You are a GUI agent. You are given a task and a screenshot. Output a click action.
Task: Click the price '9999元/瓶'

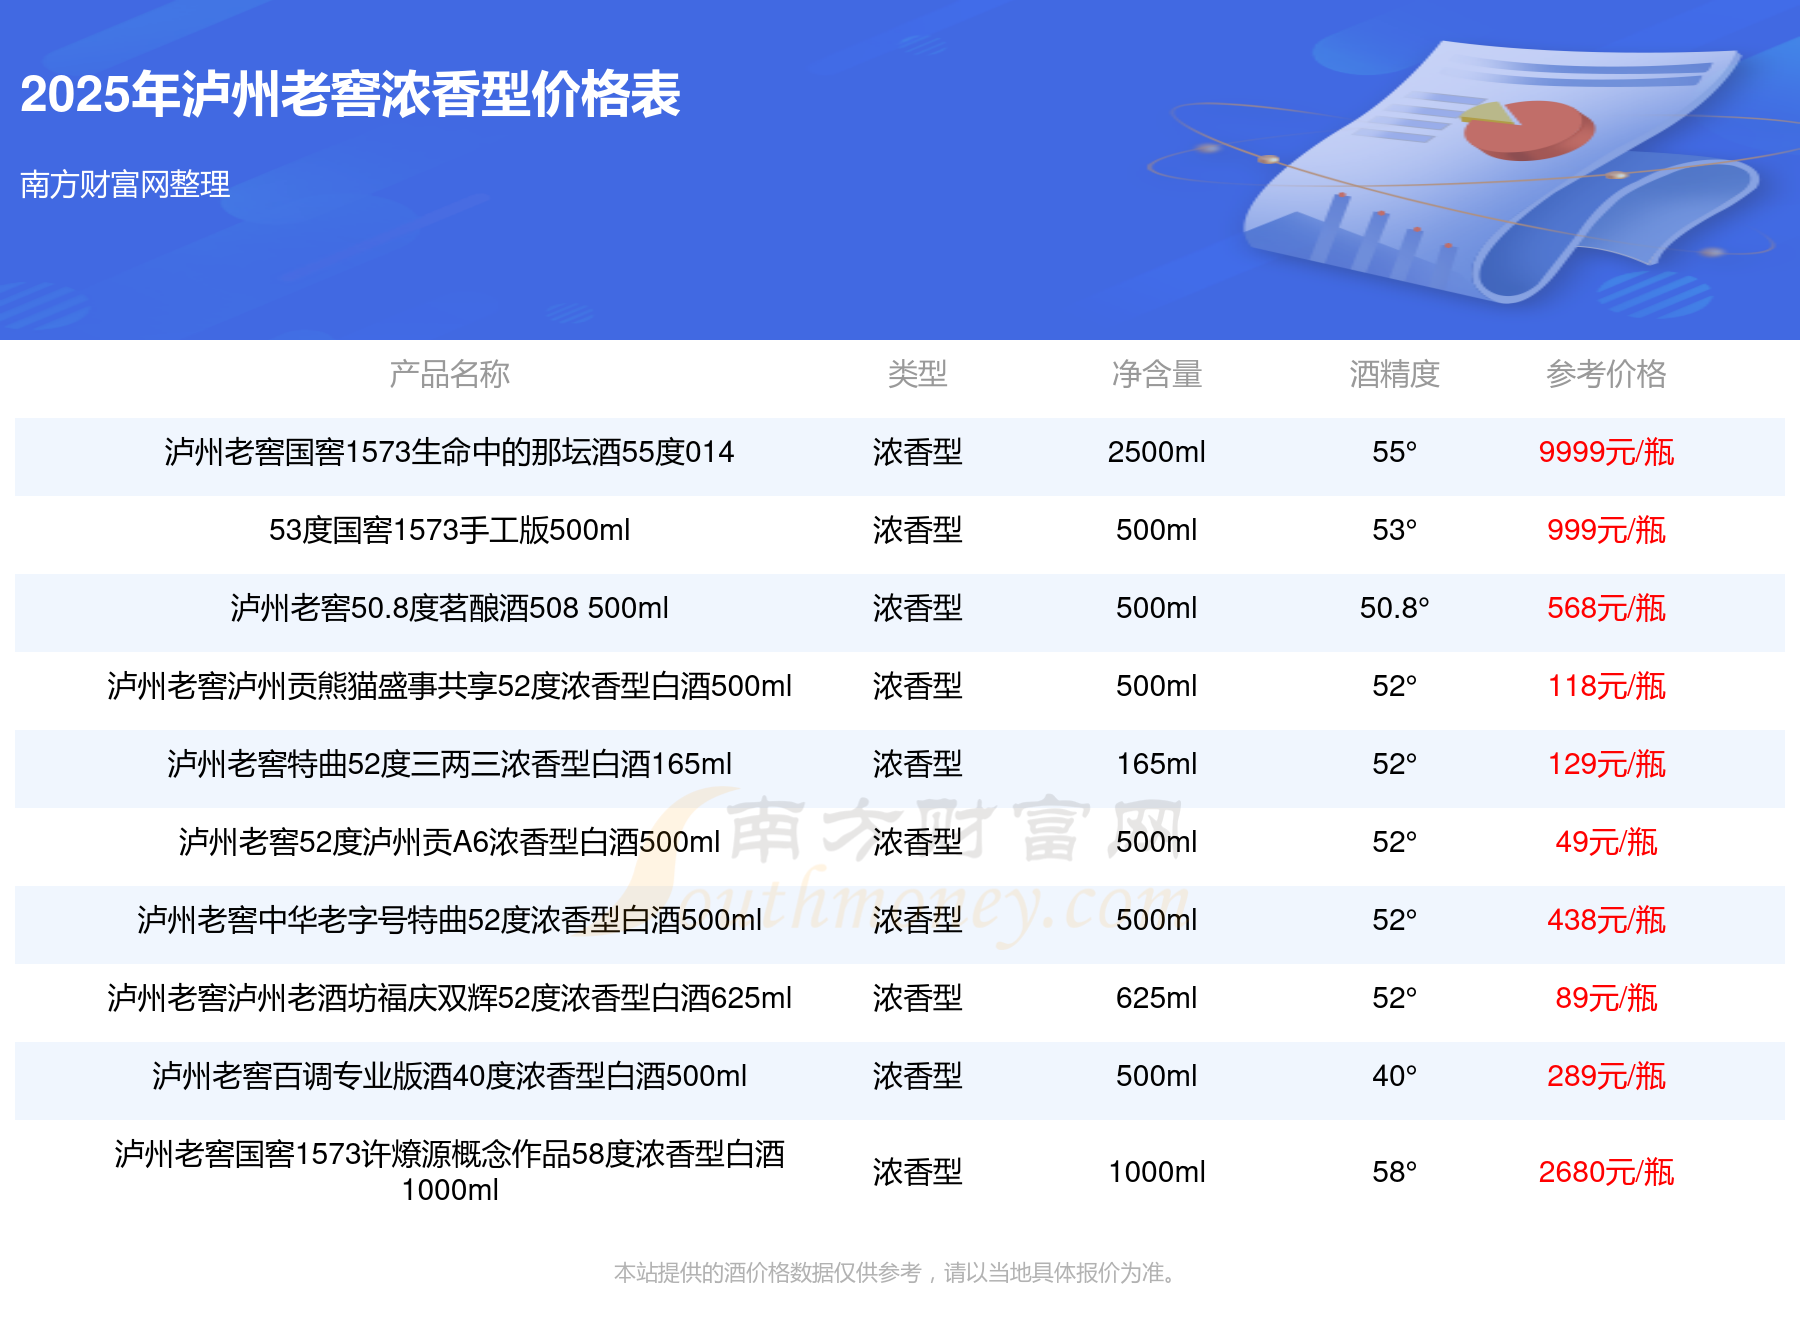click(x=1607, y=452)
